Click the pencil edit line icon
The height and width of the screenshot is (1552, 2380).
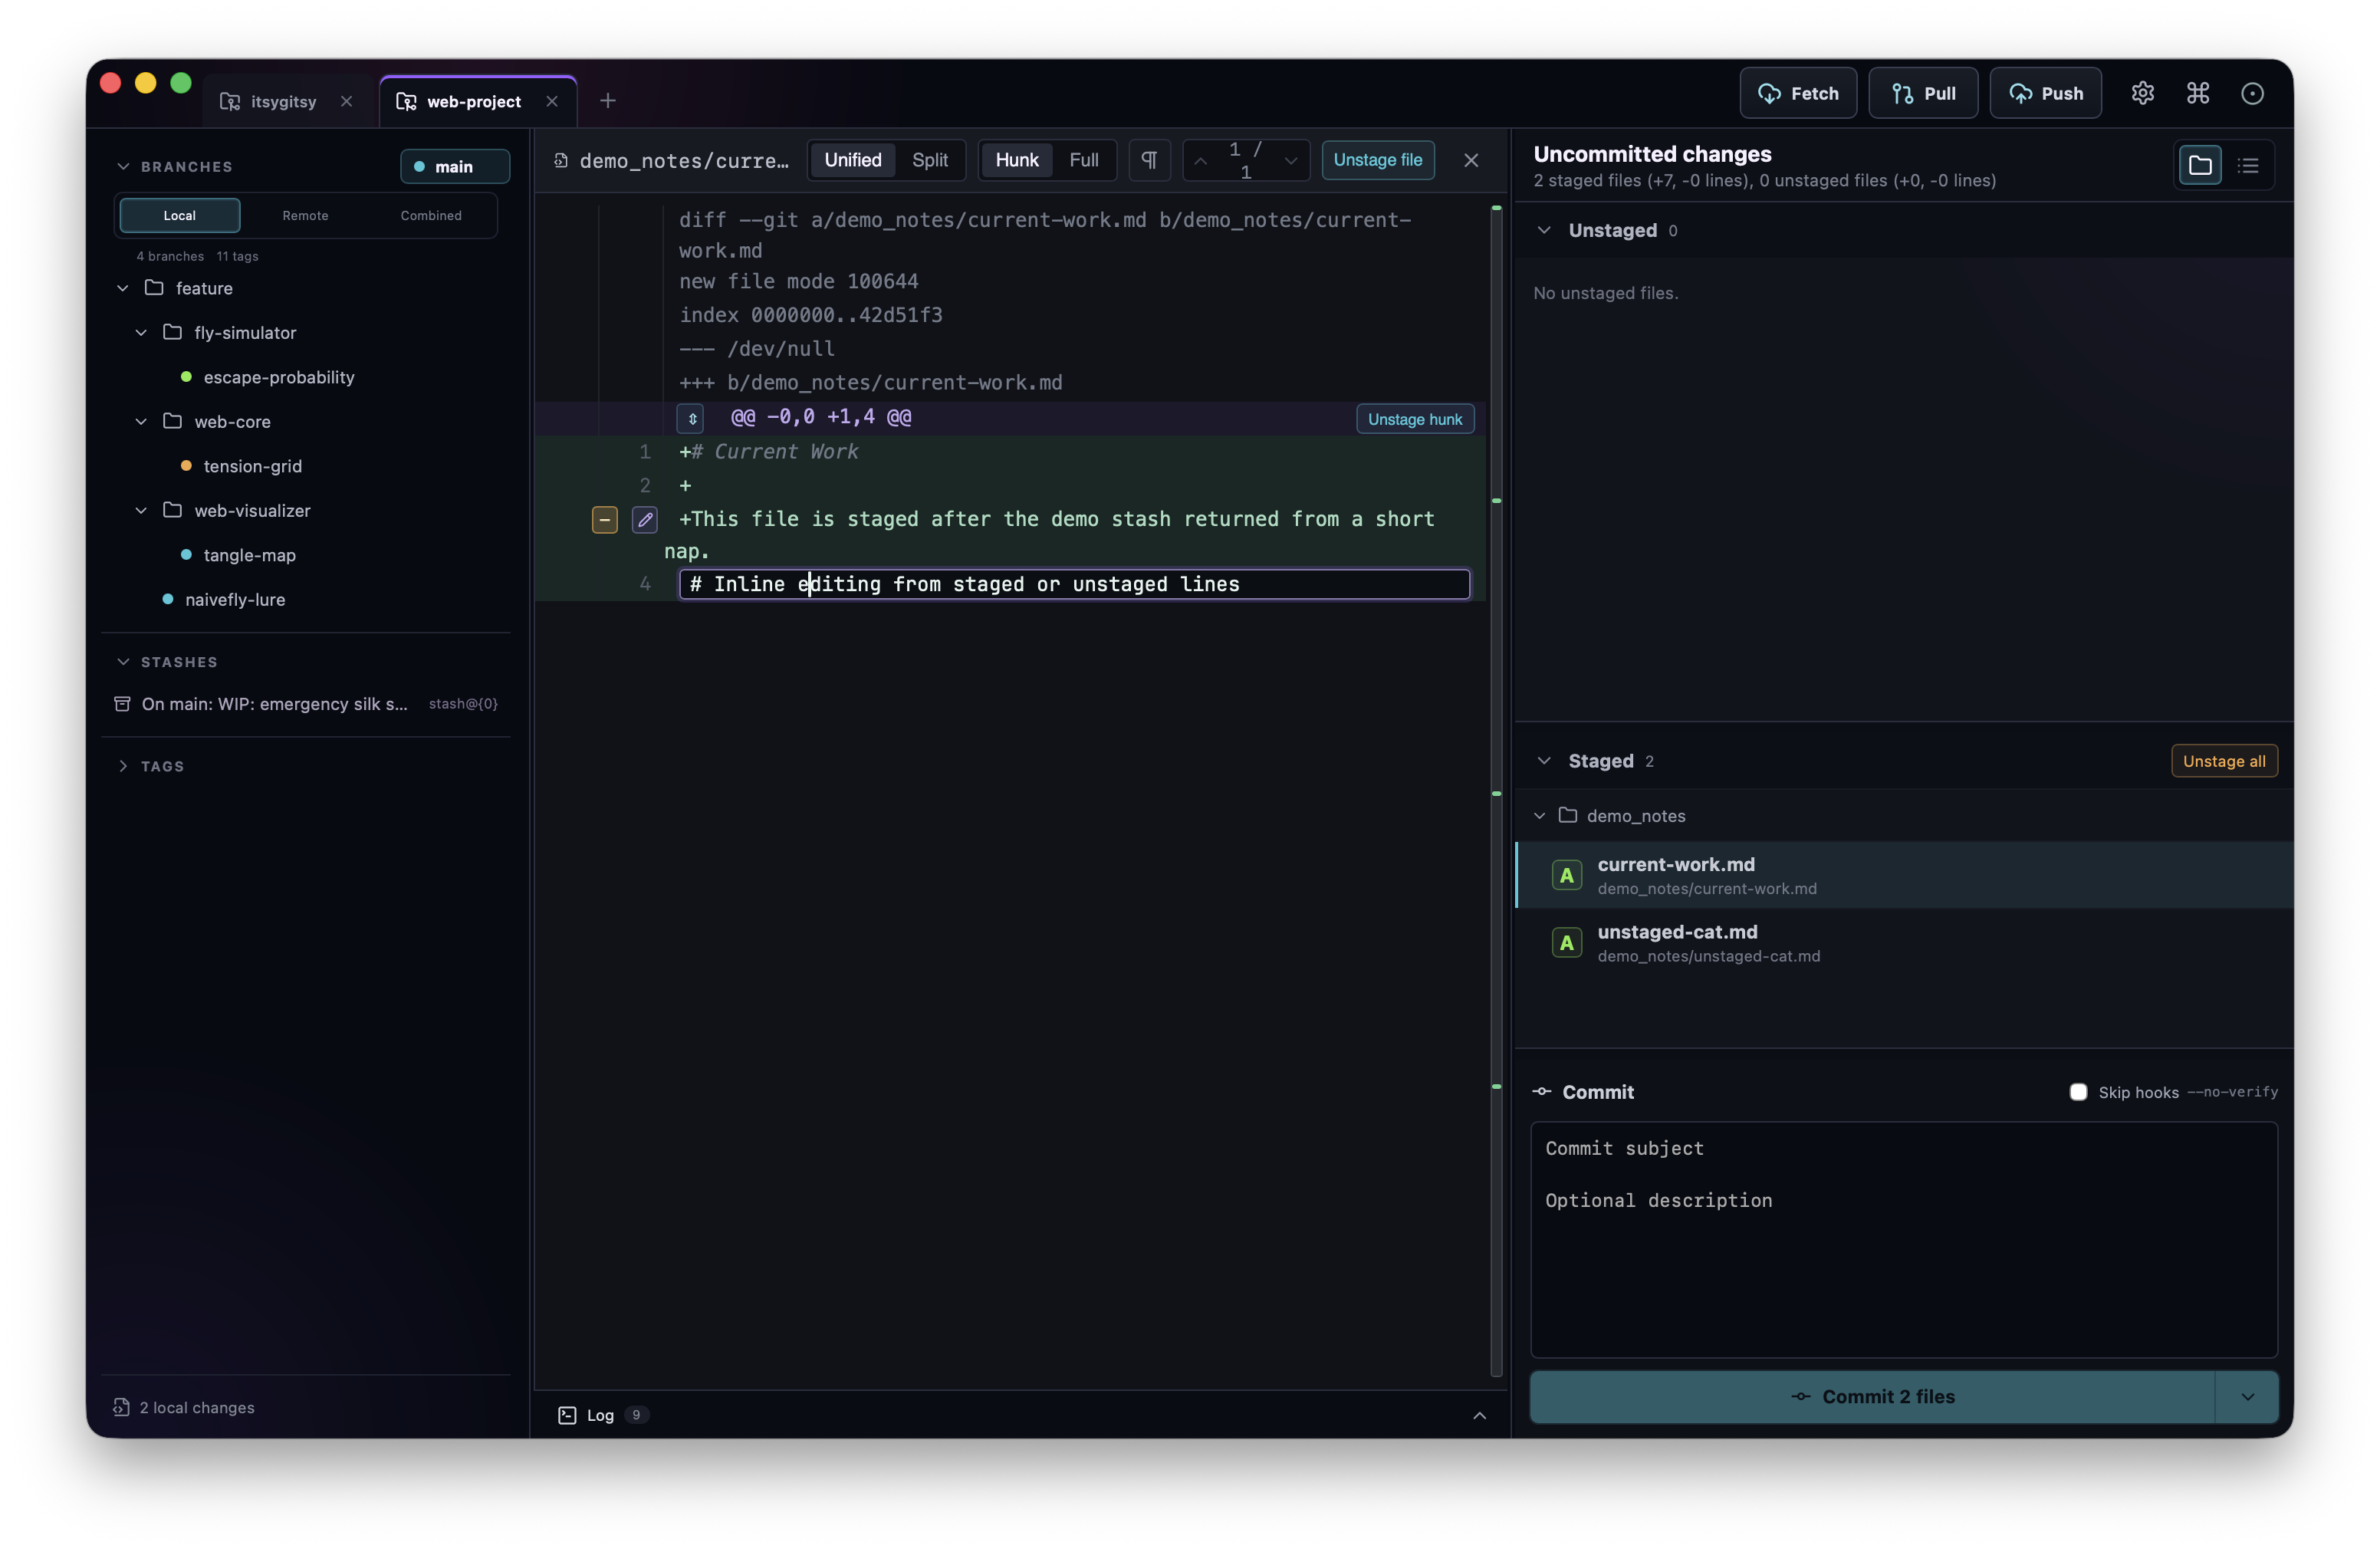pos(645,520)
